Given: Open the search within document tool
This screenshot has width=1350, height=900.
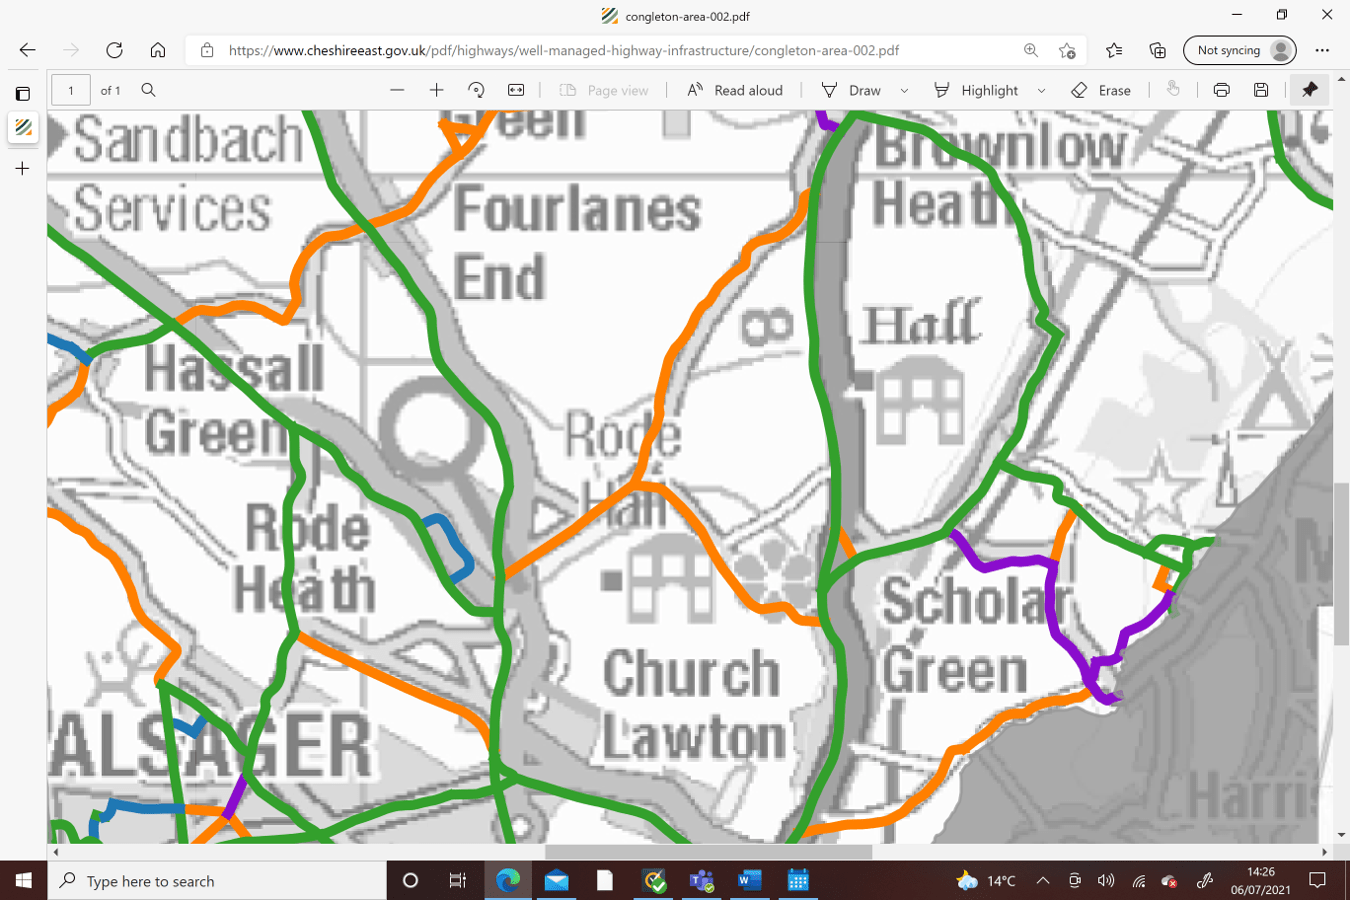Looking at the screenshot, I should coord(148,90).
